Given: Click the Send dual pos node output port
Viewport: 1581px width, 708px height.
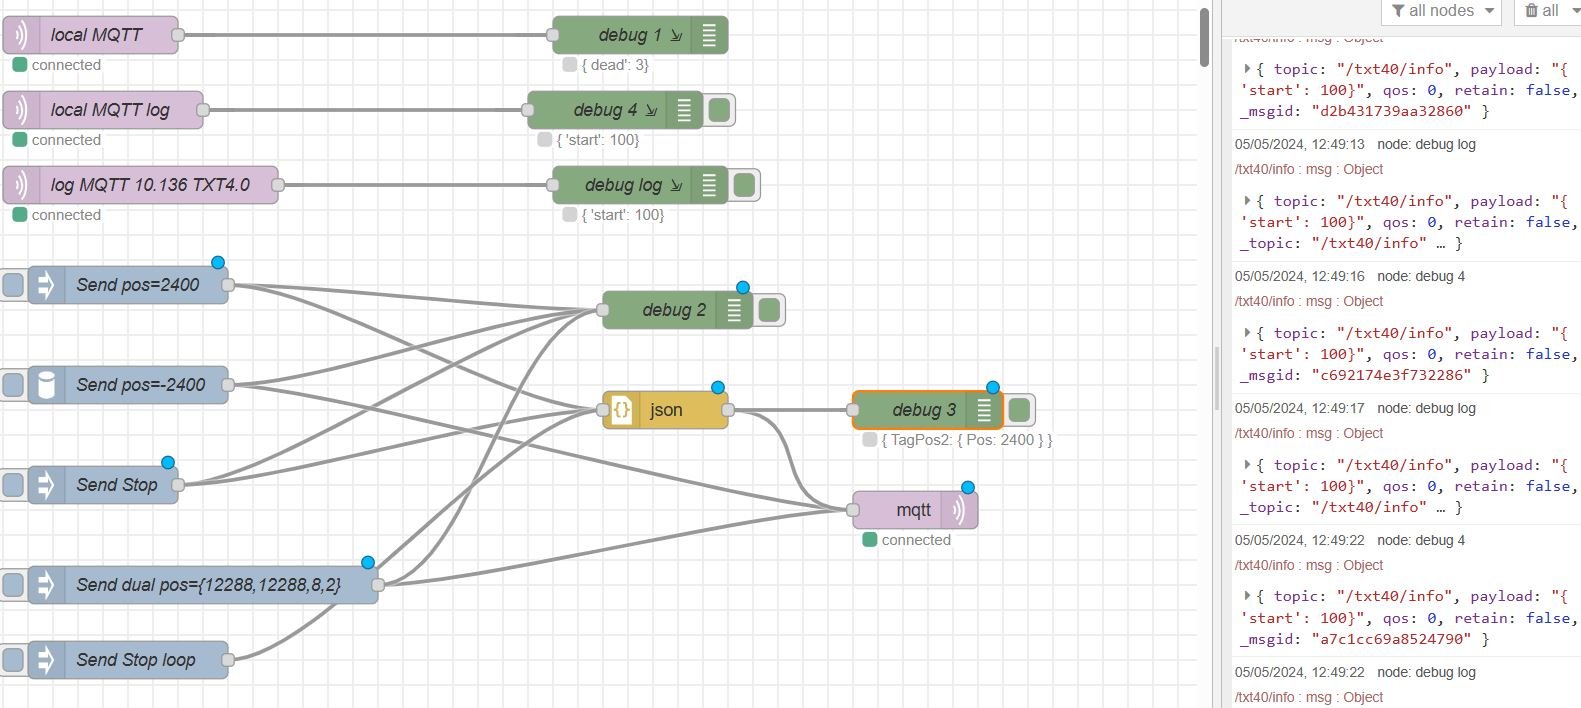Looking at the screenshot, I should [x=378, y=585].
